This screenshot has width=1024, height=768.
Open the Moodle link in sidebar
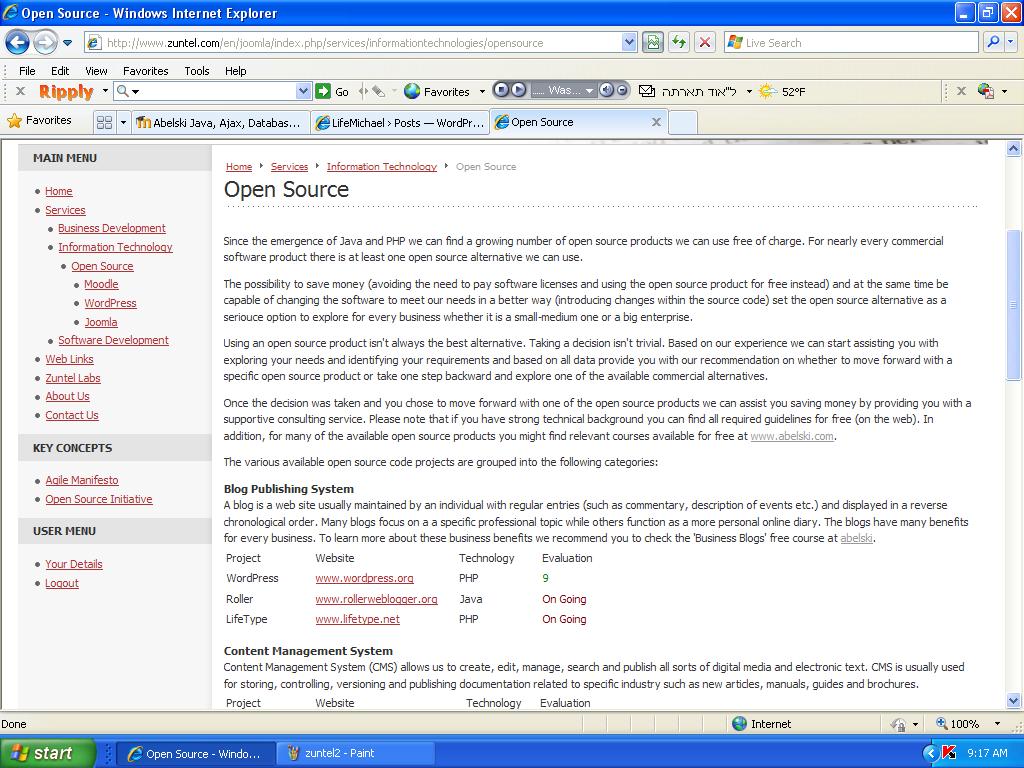coord(101,284)
